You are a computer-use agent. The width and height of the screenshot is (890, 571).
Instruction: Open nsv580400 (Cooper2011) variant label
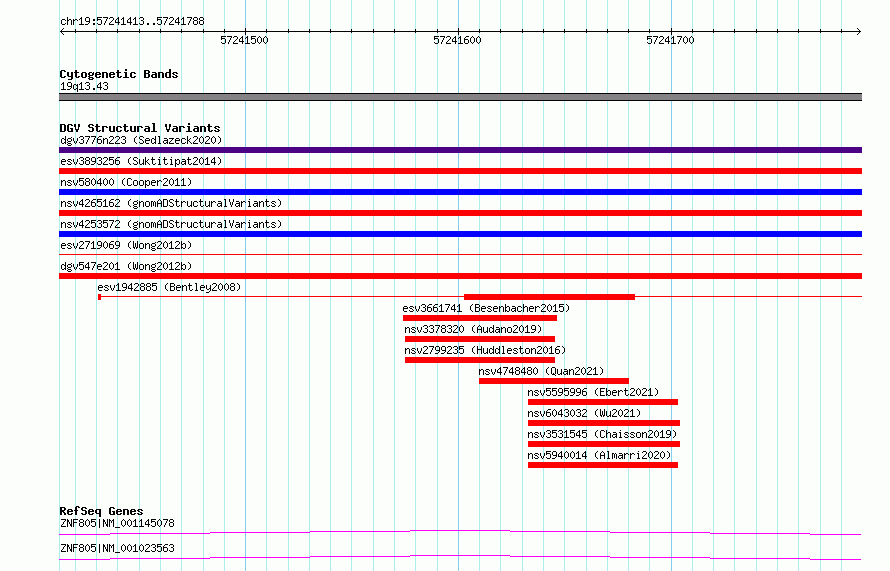click(x=126, y=182)
